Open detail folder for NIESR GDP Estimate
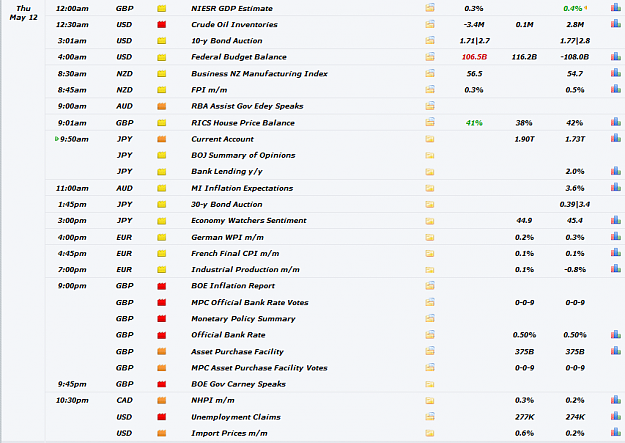 pos(430,8)
